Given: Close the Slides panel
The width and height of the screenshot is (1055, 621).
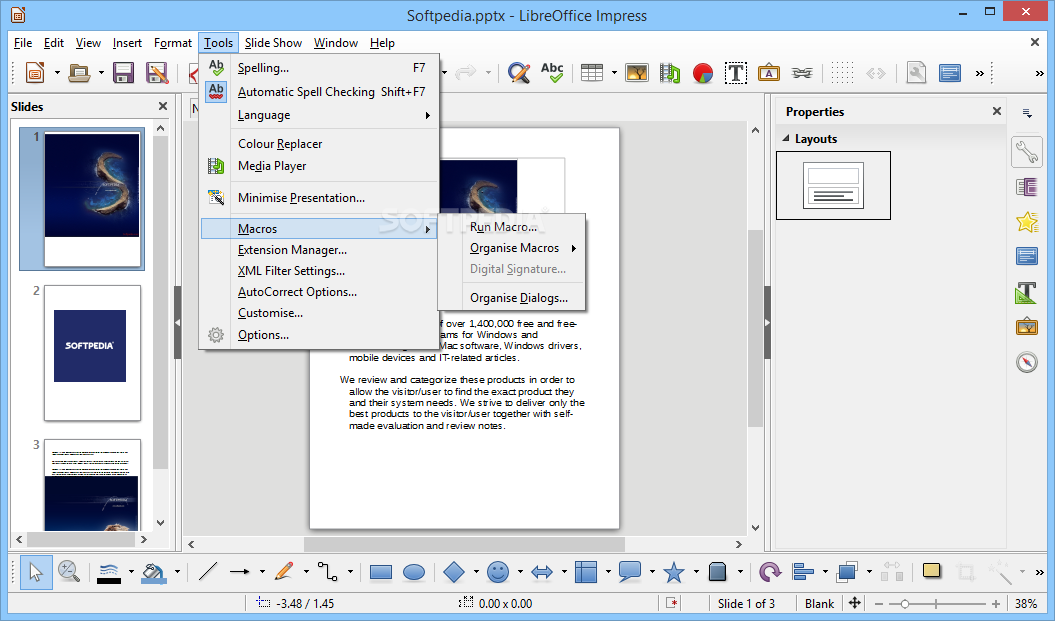Looking at the screenshot, I should tap(163, 106).
